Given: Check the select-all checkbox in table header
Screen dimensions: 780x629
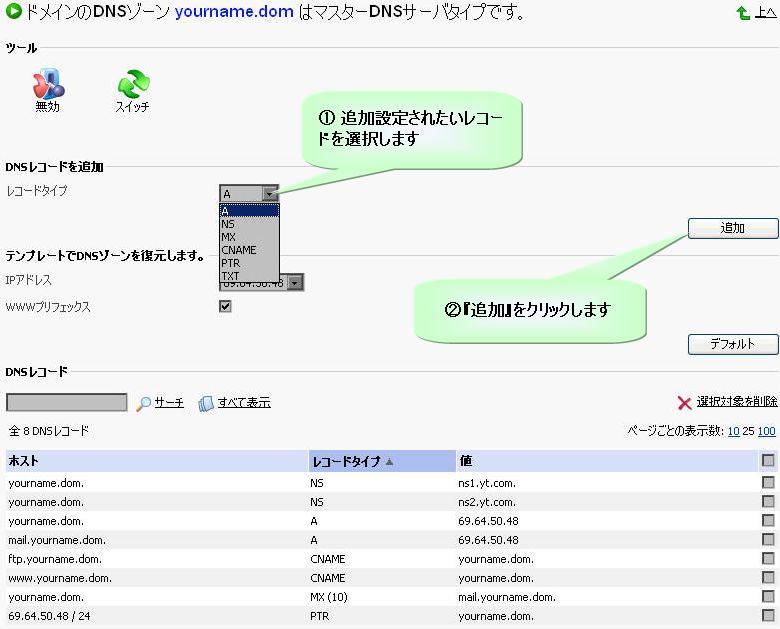Looking at the screenshot, I should [768, 461].
